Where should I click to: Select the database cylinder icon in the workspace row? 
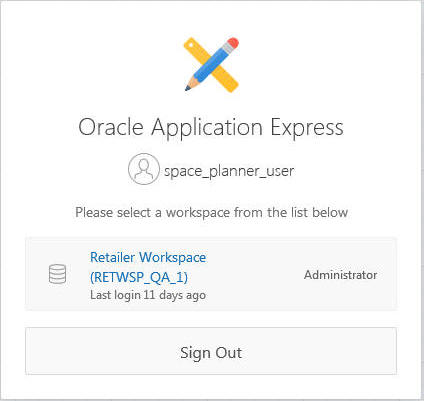pyautogui.click(x=57, y=274)
